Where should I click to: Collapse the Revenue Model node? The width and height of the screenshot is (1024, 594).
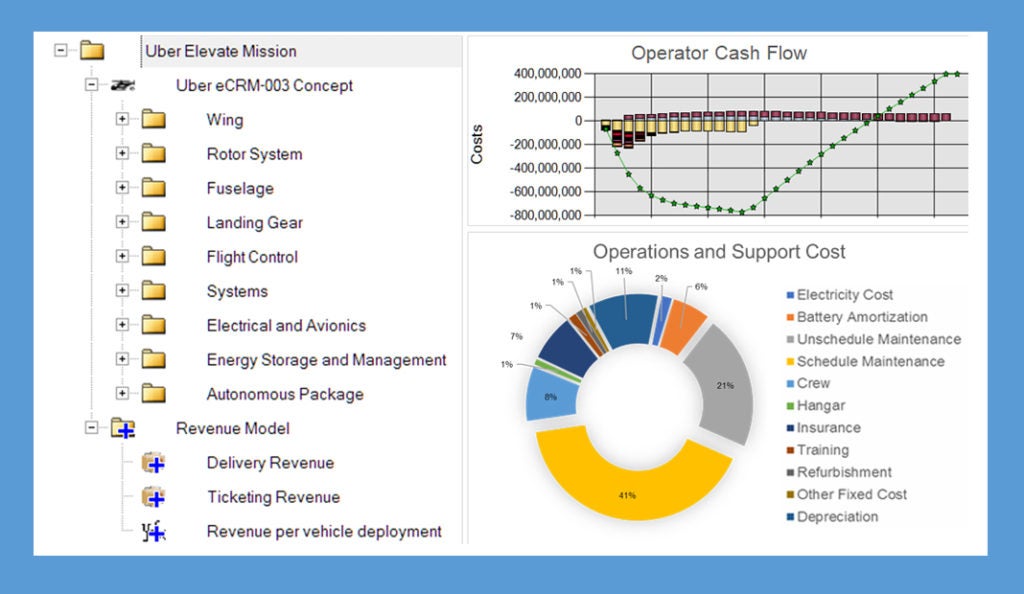click(x=91, y=428)
